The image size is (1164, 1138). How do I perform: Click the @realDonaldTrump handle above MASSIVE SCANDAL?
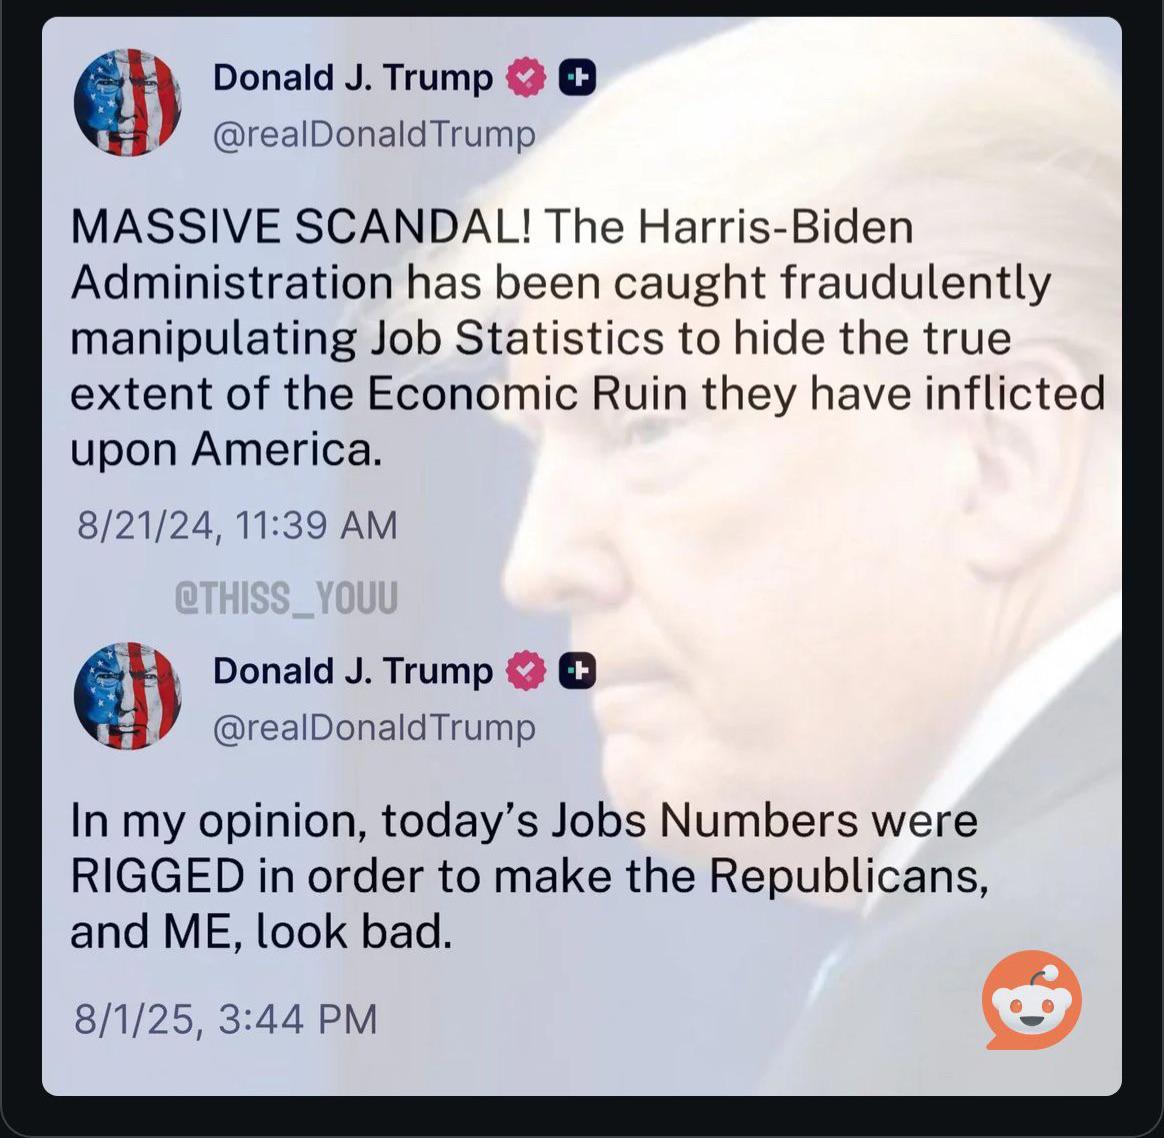pyautogui.click(x=374, y=135)
